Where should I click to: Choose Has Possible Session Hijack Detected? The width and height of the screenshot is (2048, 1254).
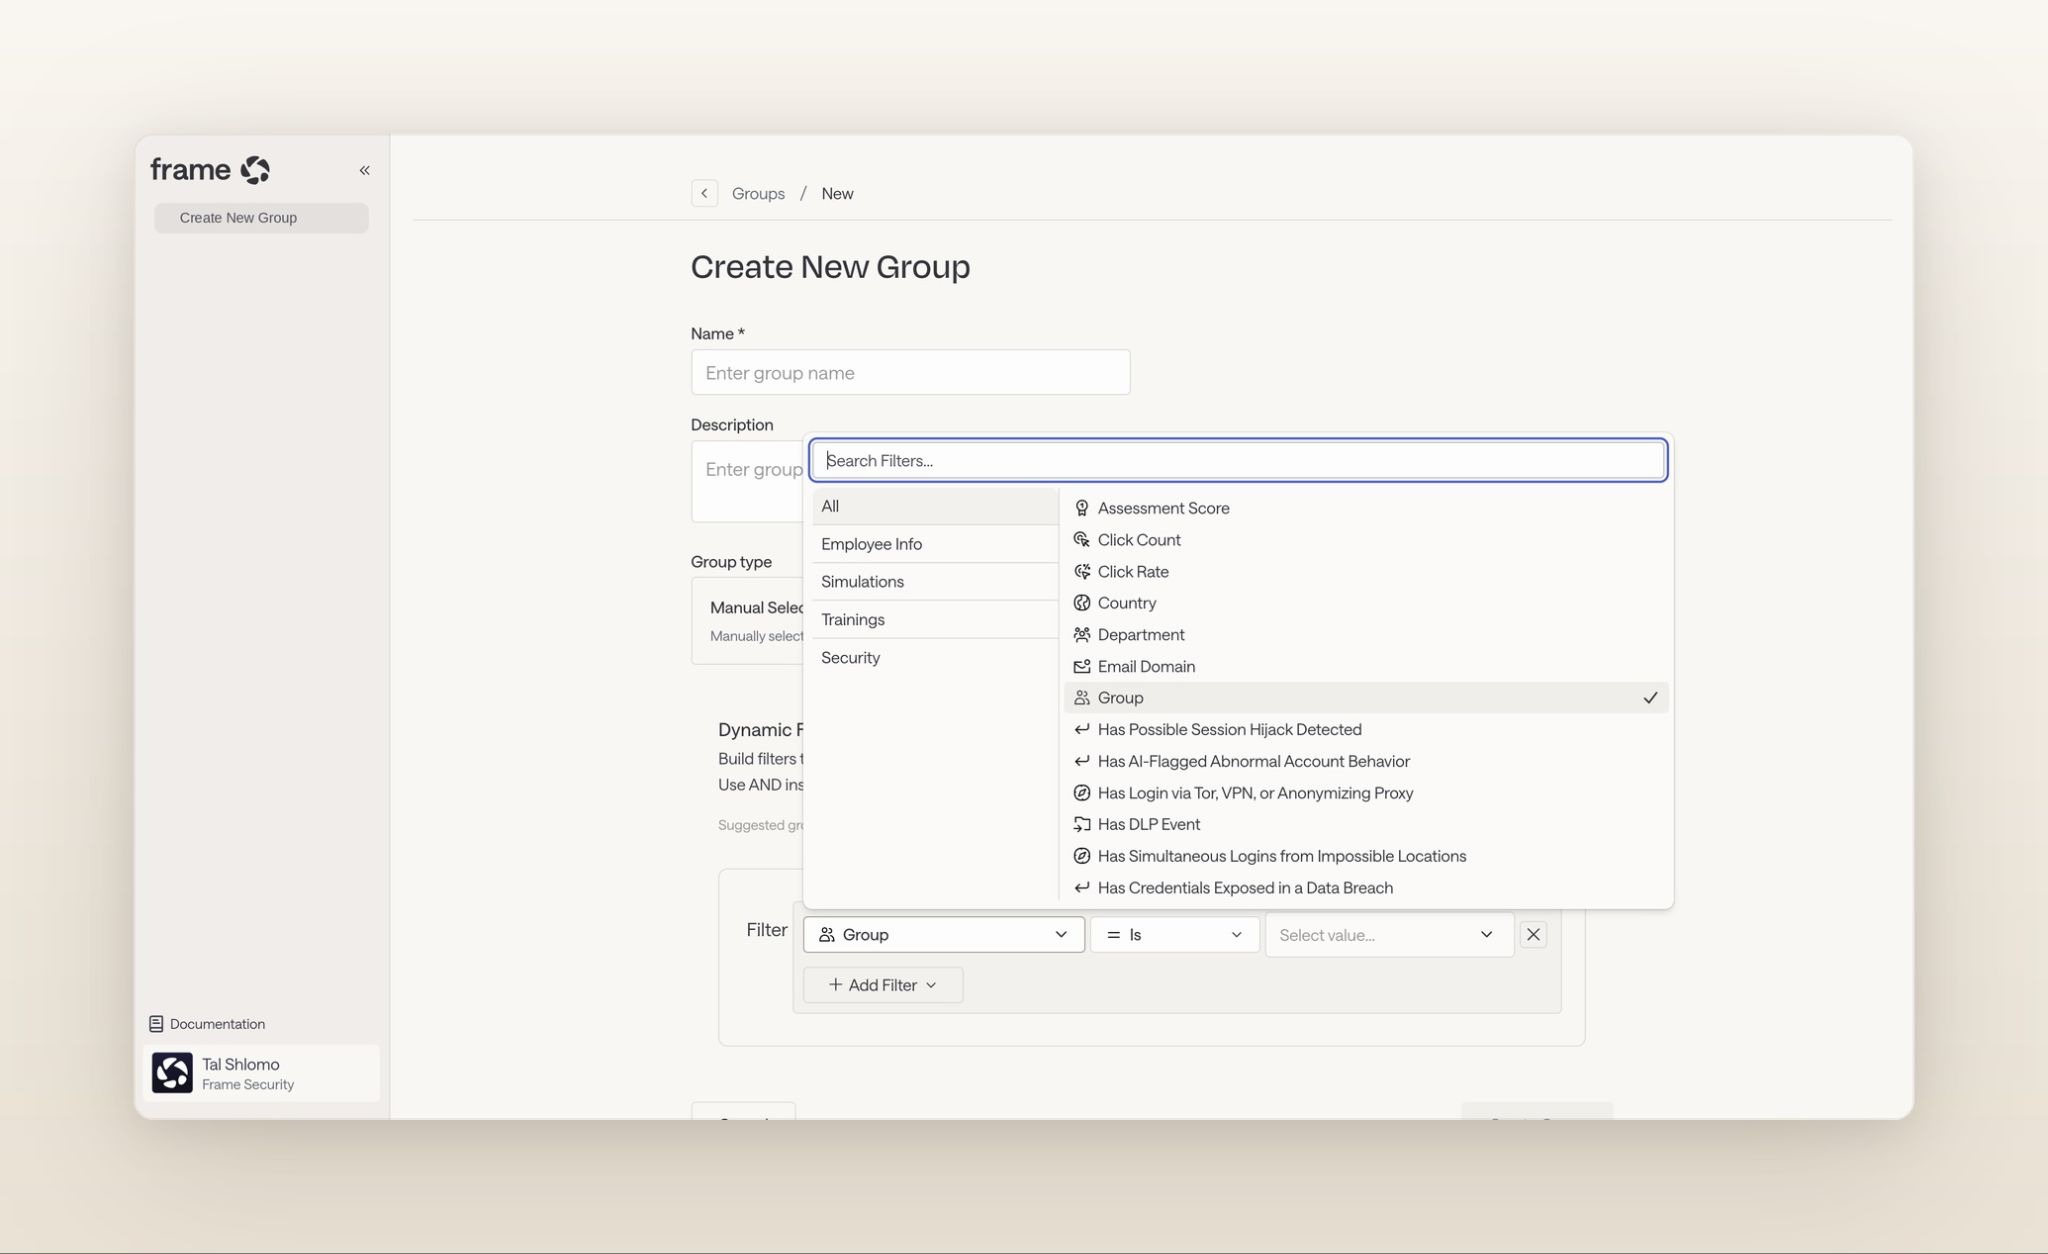click(1366, 729)
